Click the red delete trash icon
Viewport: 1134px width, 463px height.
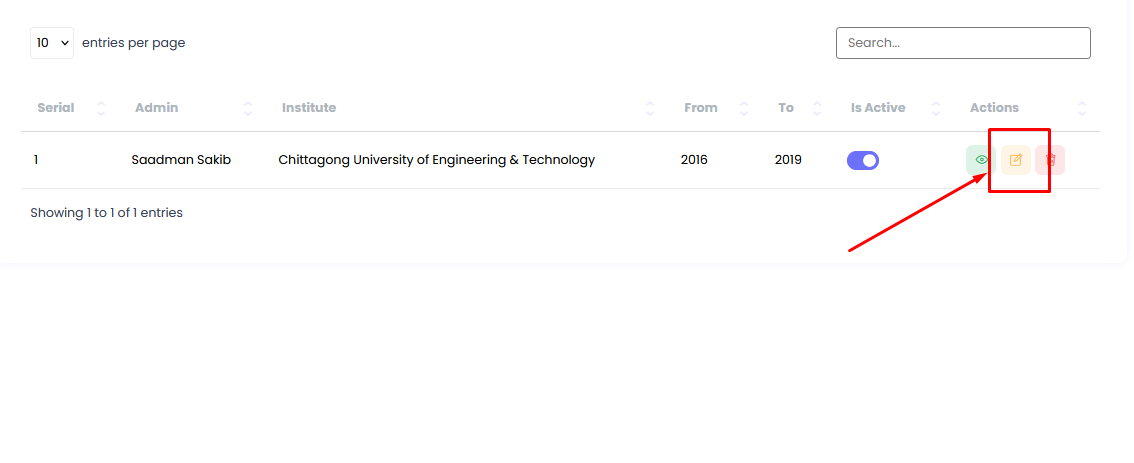pyautogui.click(x=1050, y=160)
